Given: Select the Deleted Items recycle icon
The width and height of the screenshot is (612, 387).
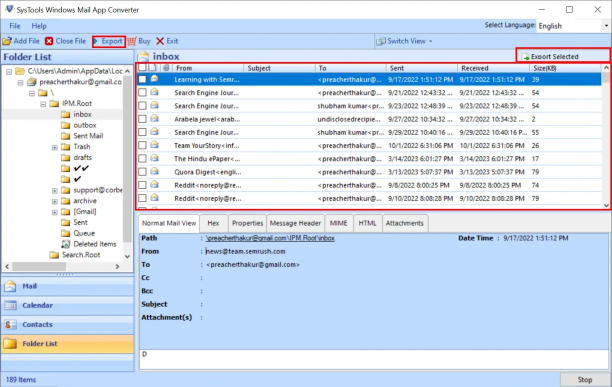Looking at the screenshot, I should [x=66, y=244].
